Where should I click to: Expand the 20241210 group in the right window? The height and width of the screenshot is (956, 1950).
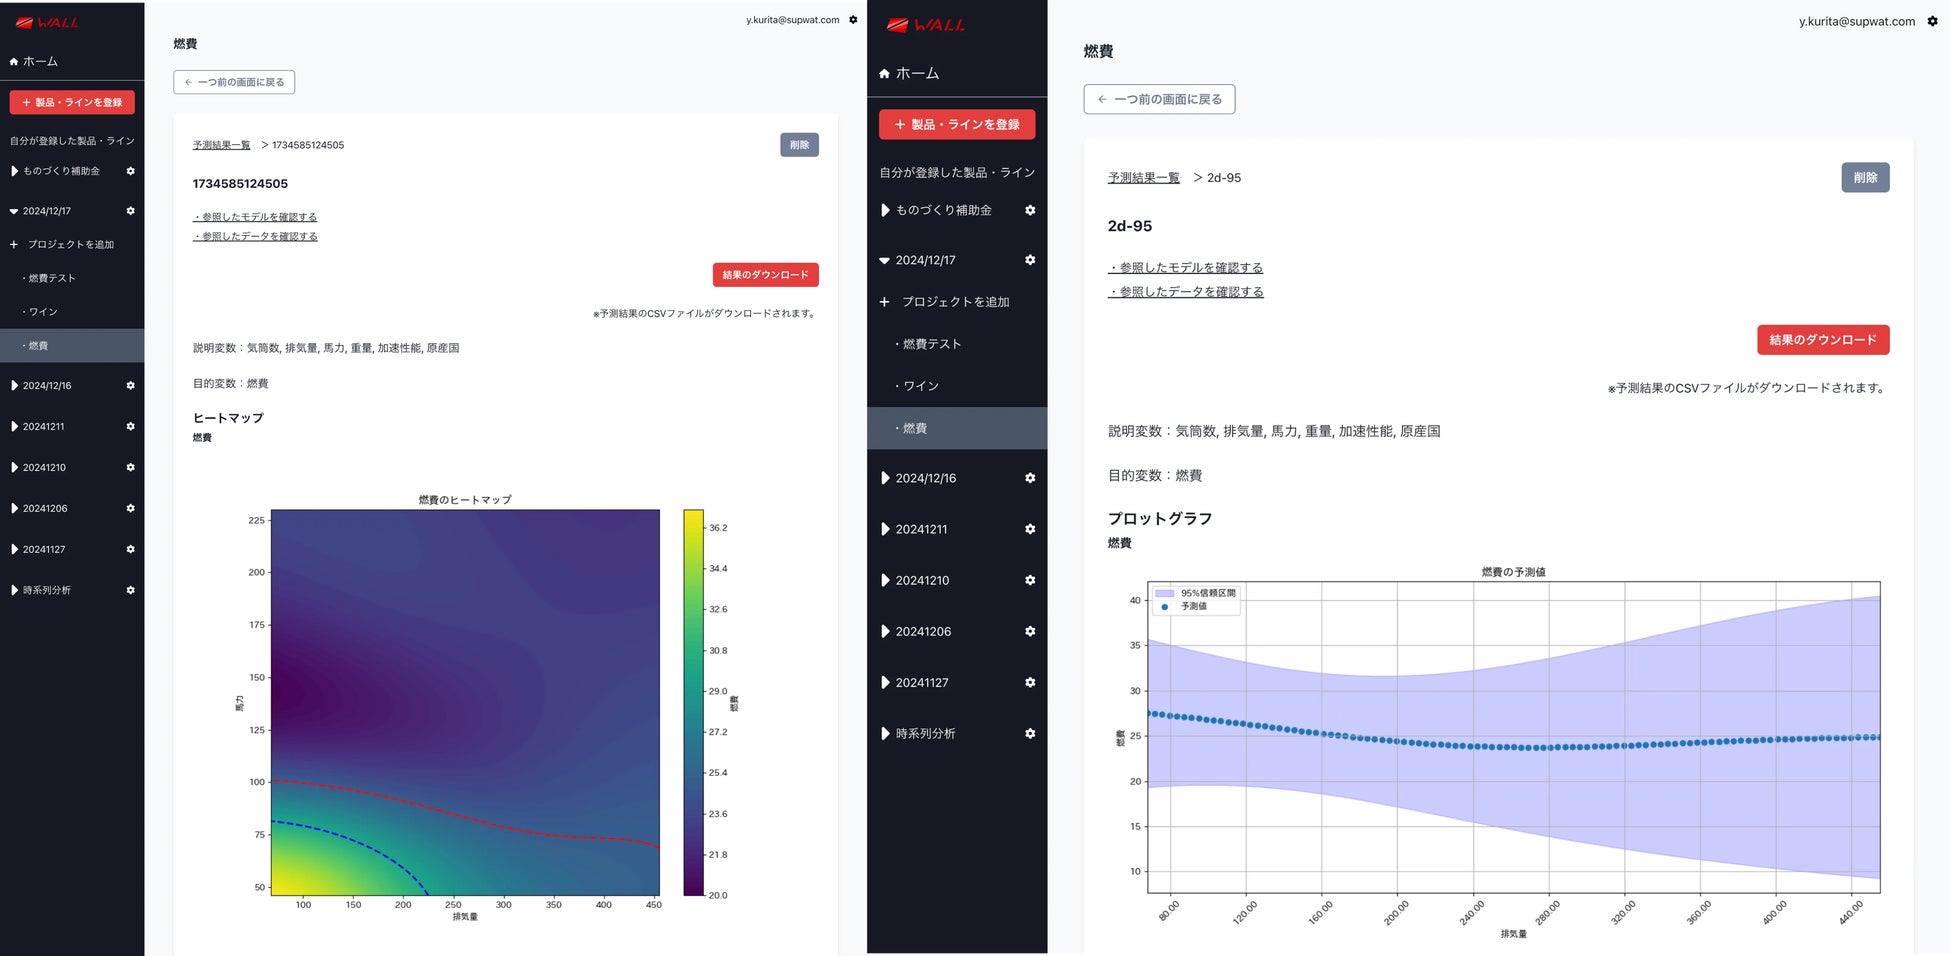click(x=885, y=580)
